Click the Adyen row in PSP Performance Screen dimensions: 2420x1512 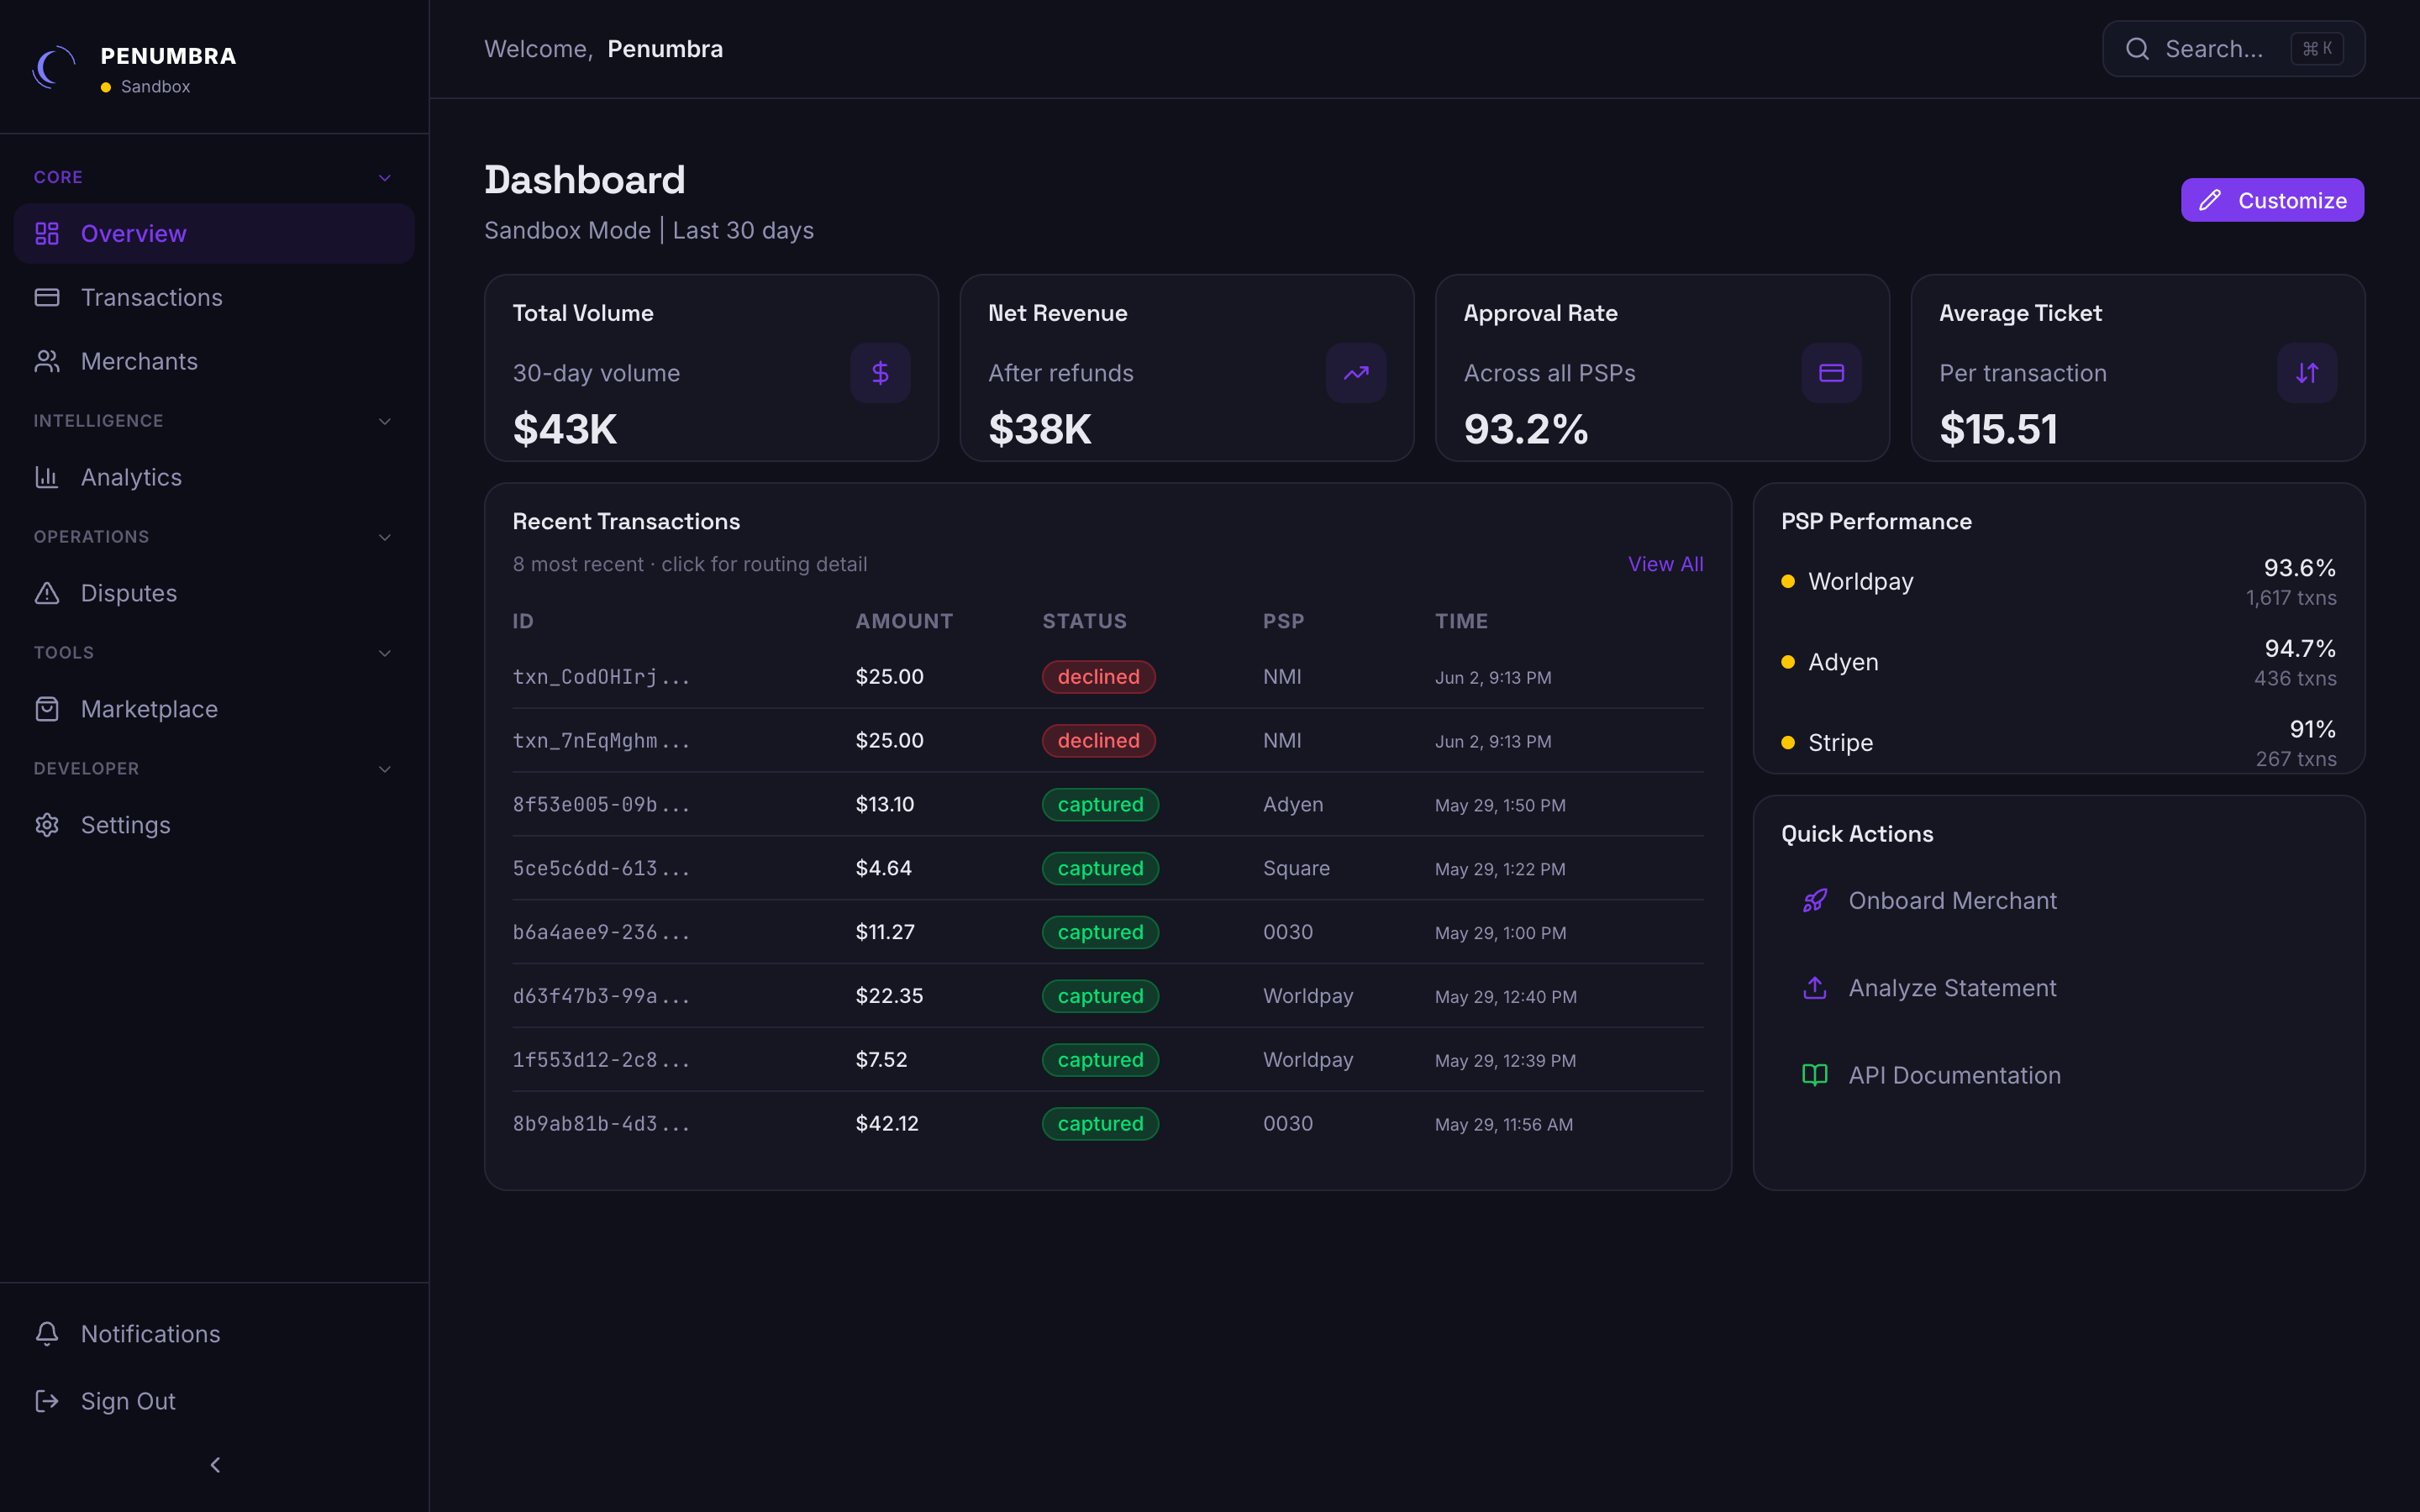tap(2059, 662)
